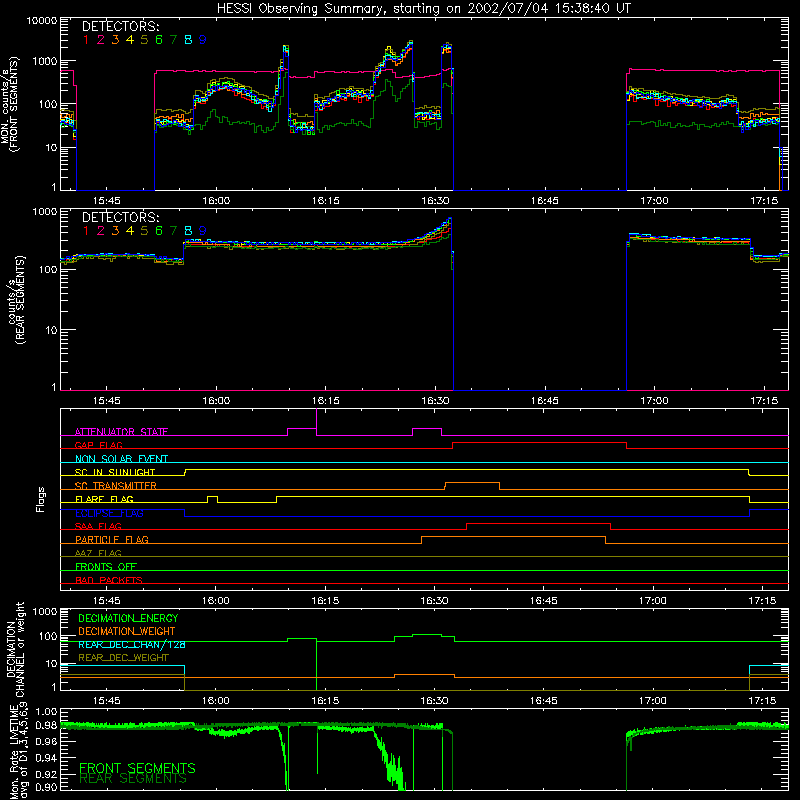The width and height of the screenshot is (800, 800).
Task: Click 'DETECTORS:' label in front segments panel
Action: tap(120, 26)
